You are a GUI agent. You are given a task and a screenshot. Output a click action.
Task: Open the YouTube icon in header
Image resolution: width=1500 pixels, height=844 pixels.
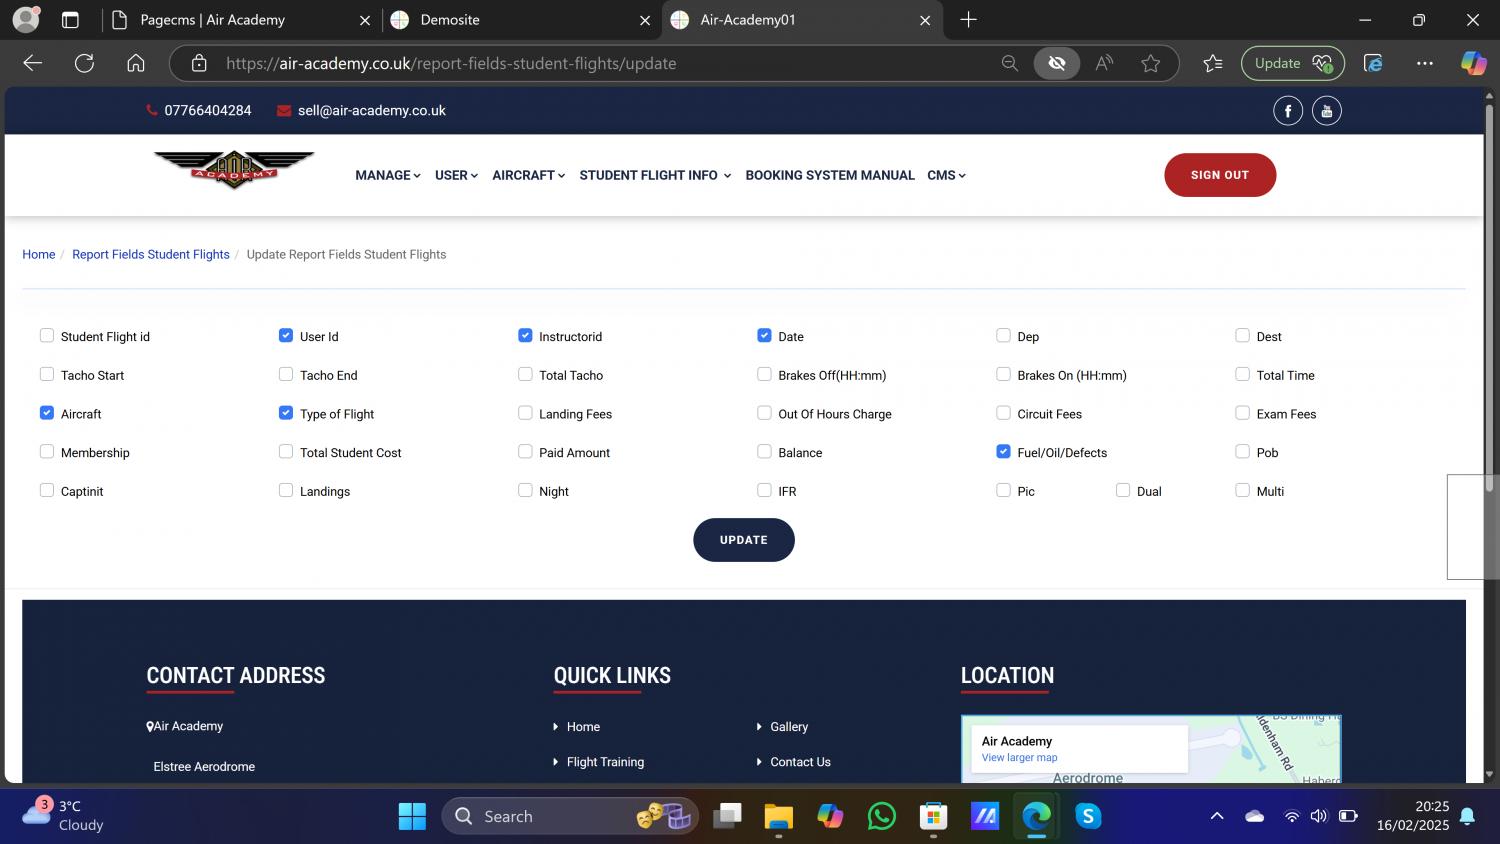tap(1326, 111)
